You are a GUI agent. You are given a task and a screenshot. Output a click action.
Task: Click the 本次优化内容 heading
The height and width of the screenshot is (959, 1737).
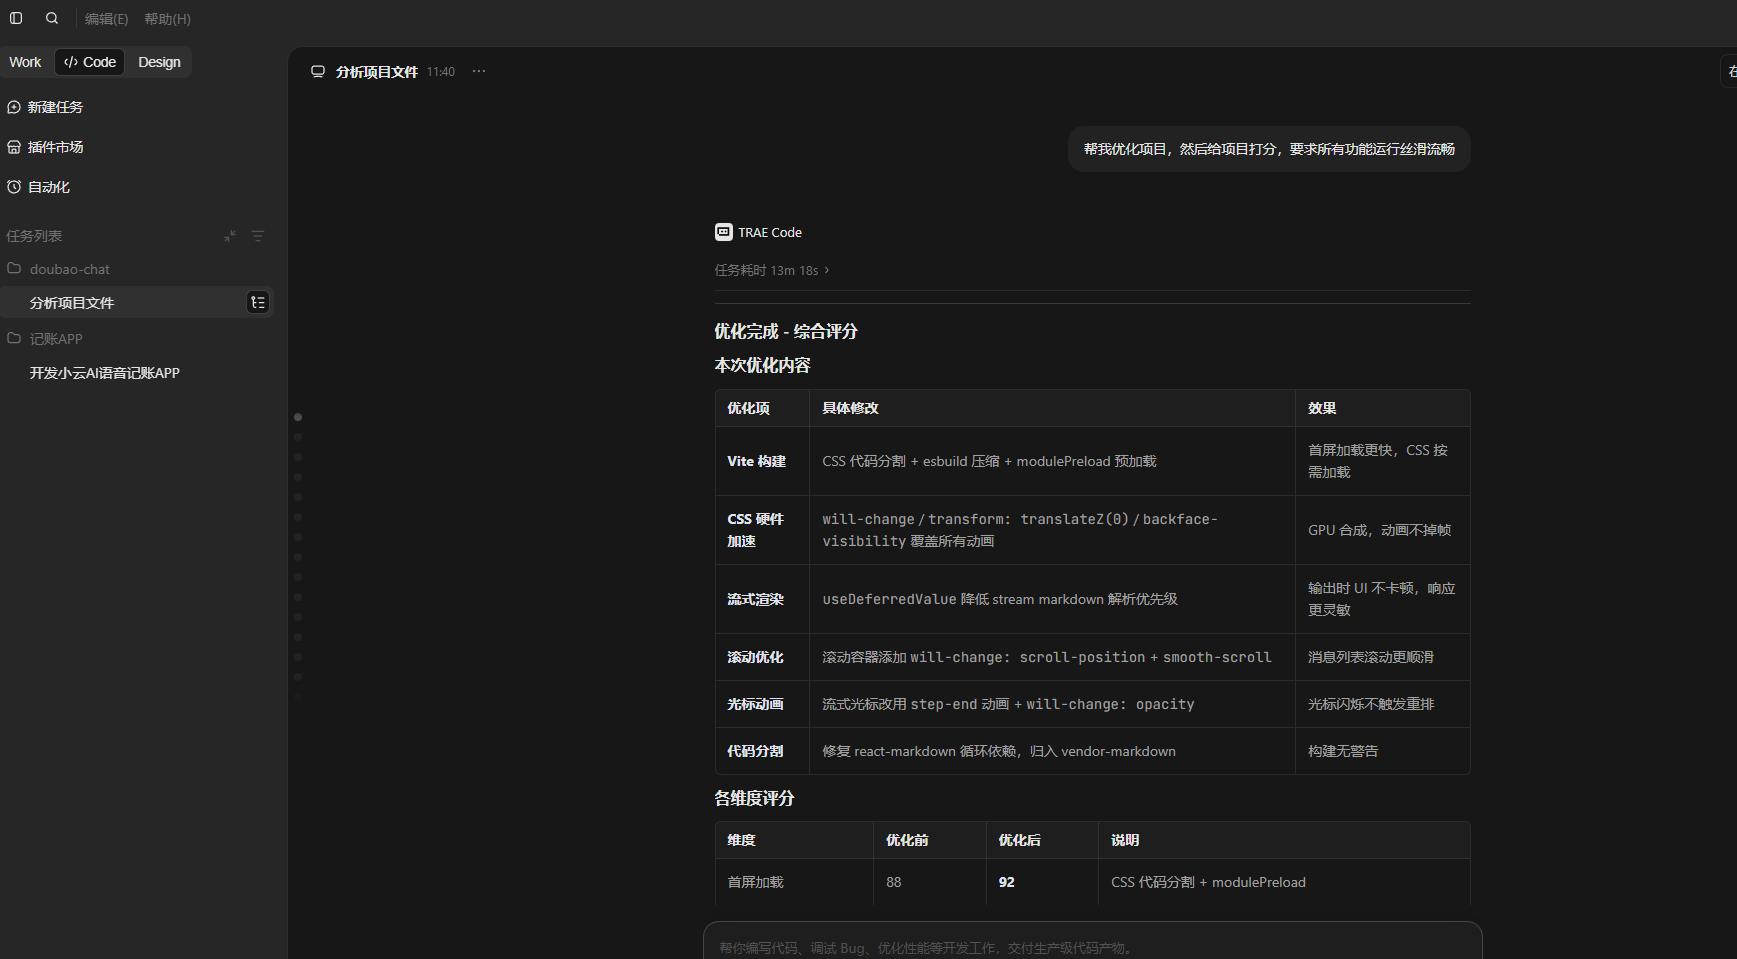pyautogui.click(x=762, y=365)
